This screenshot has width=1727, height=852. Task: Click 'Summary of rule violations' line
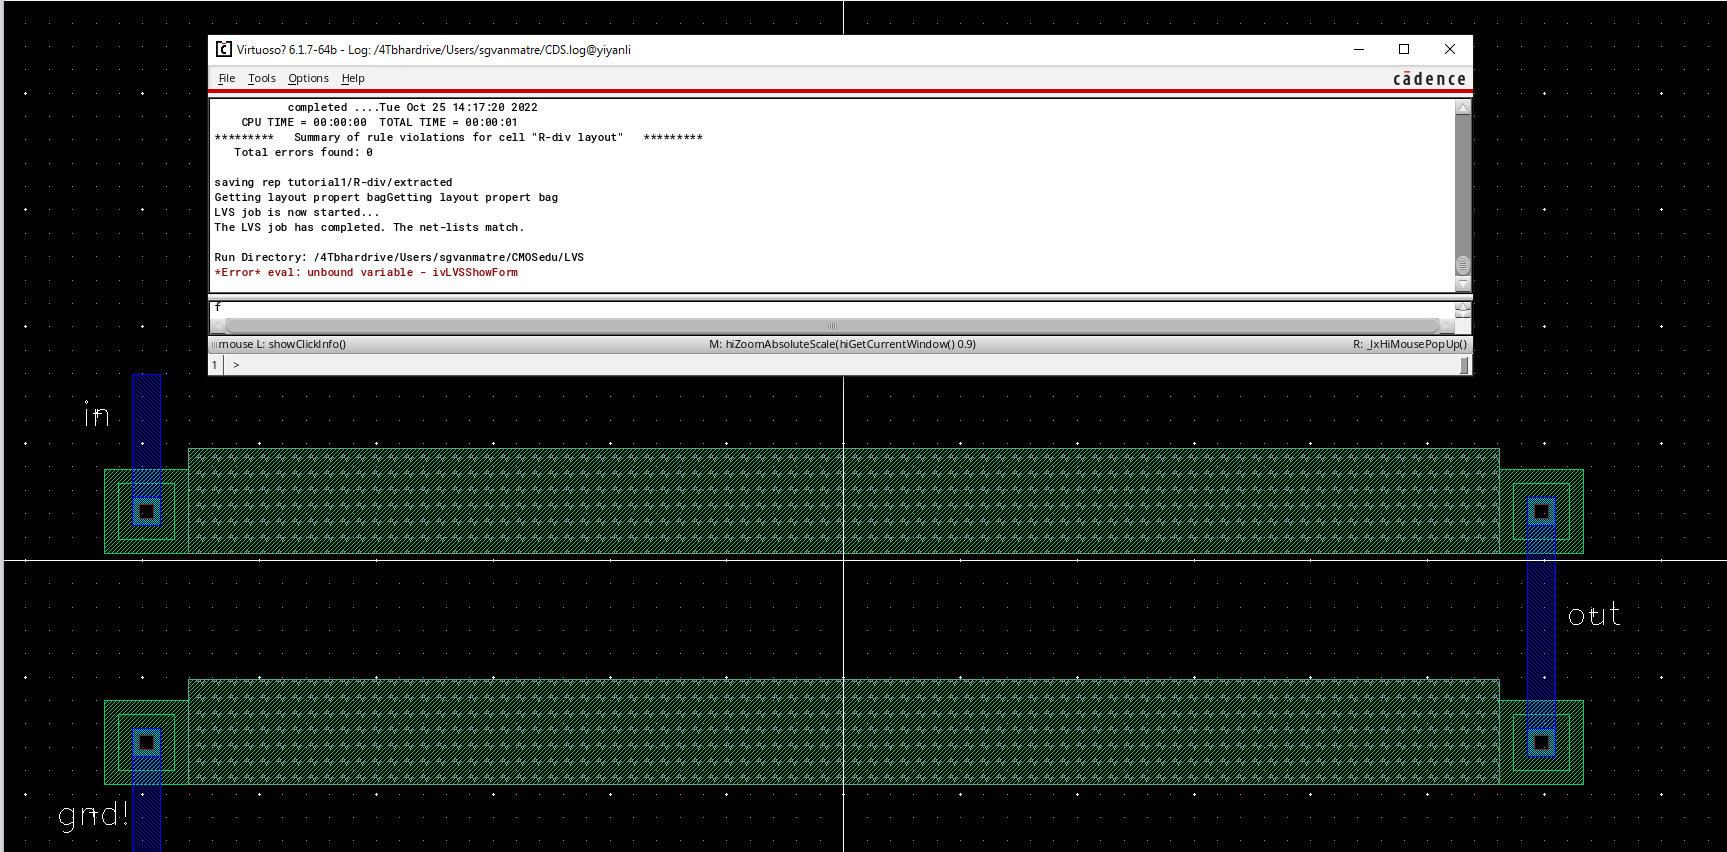click(x=458, y=137)
